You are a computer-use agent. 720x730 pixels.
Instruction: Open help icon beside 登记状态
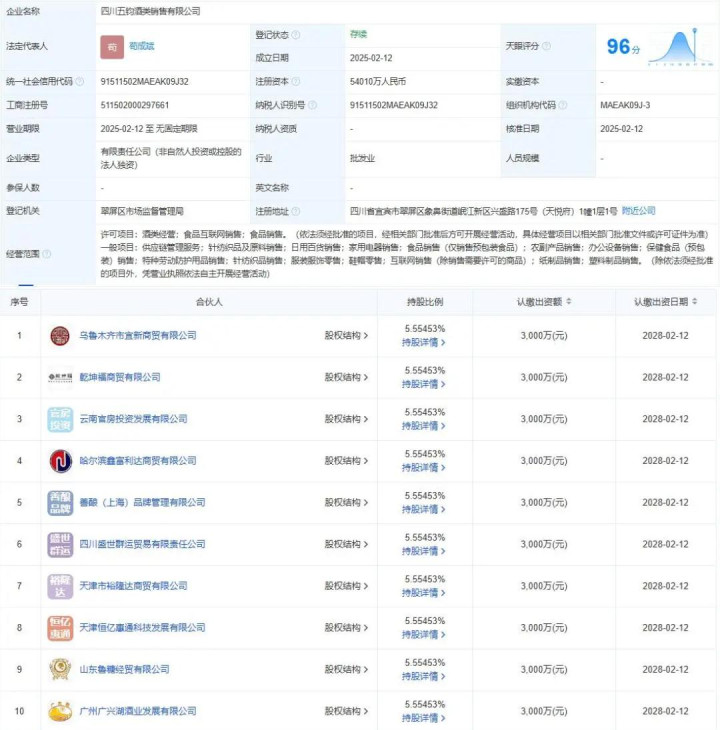(296, 35)
